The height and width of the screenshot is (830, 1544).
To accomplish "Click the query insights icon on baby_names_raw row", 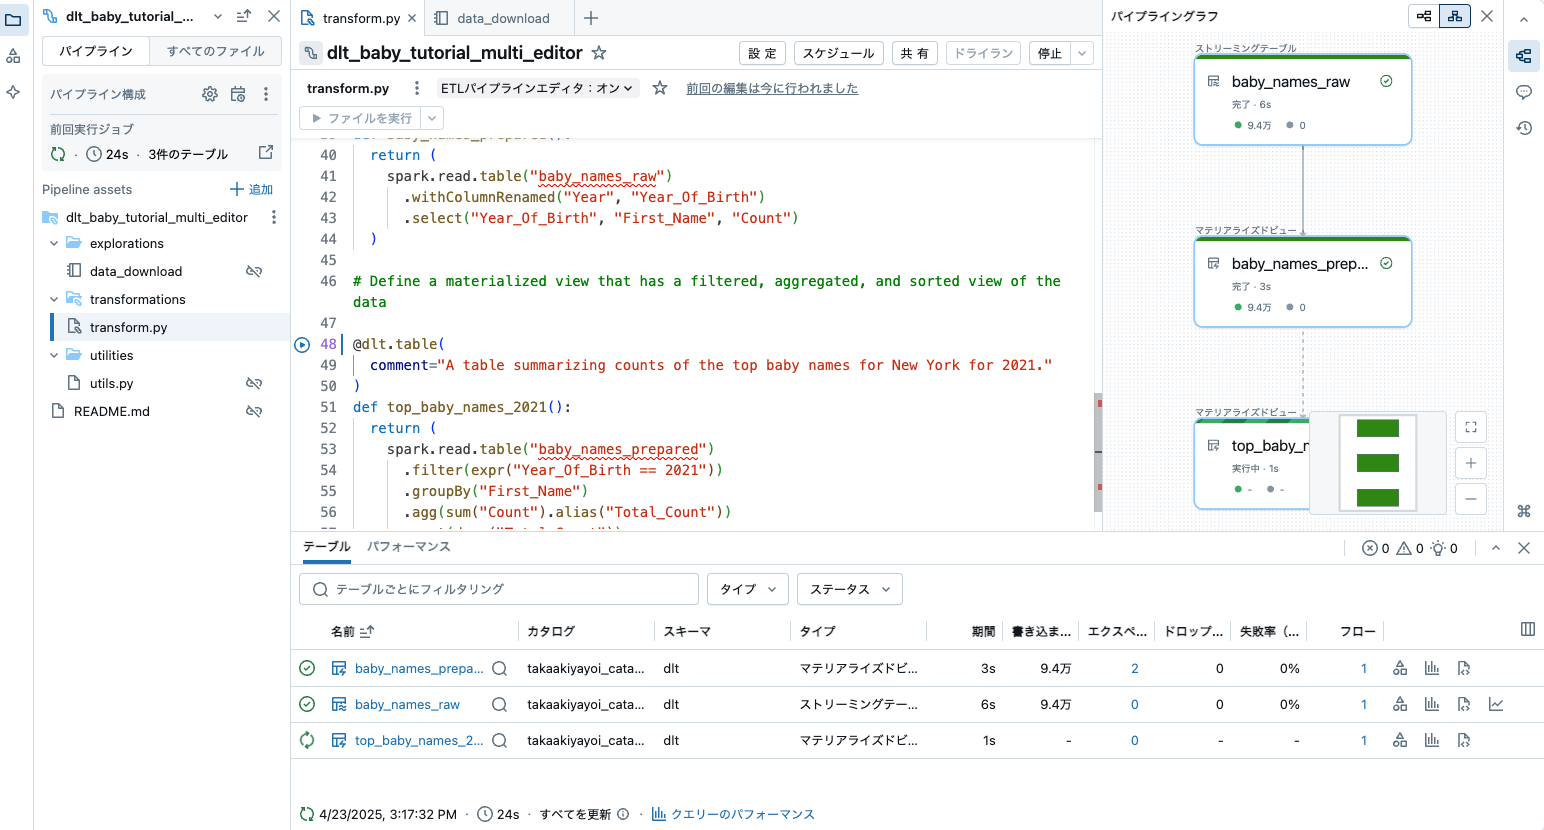I will click(x=1496, y=704).
